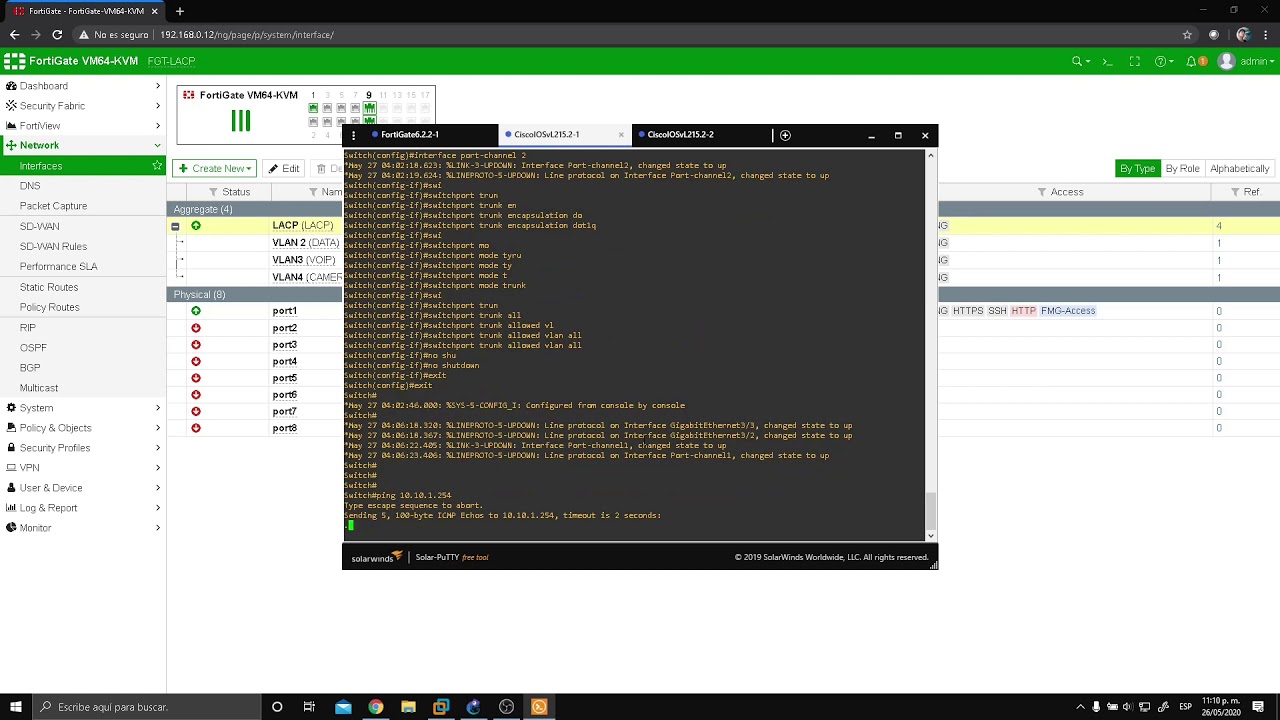Expand the Security Fabric menu
The height and width of the screenshot is (720, 1280).
pyautogui.click(x=83, y=106)
